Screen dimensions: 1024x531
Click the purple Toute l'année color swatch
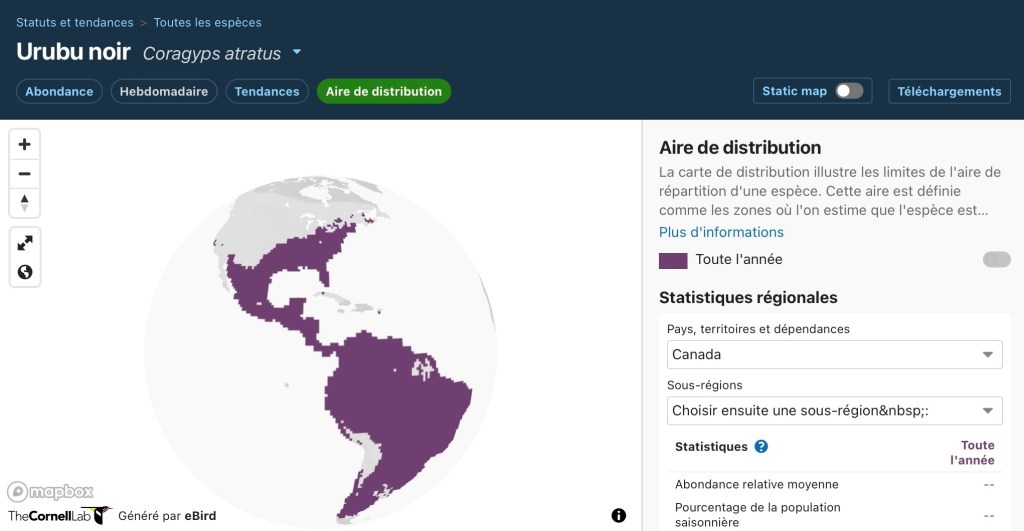(x=673, y=260)
